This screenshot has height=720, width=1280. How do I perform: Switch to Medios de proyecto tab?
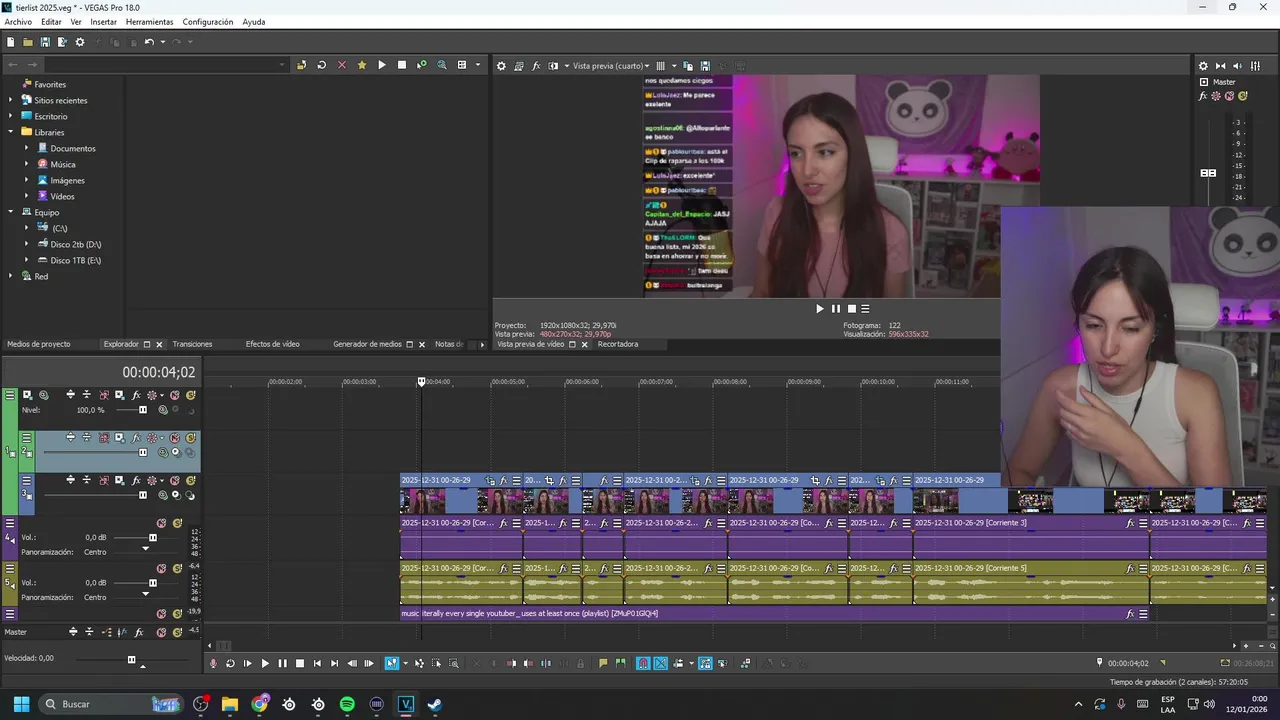click(39, 344)
